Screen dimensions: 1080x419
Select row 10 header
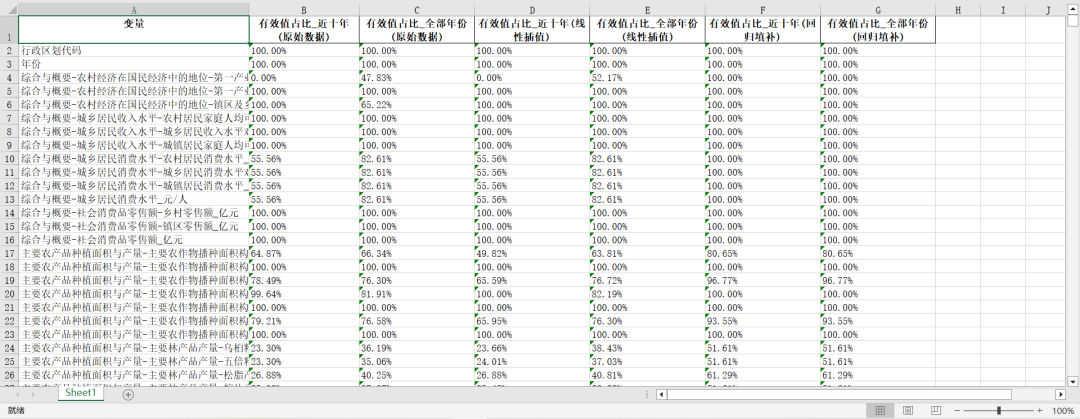click(9, 159)
